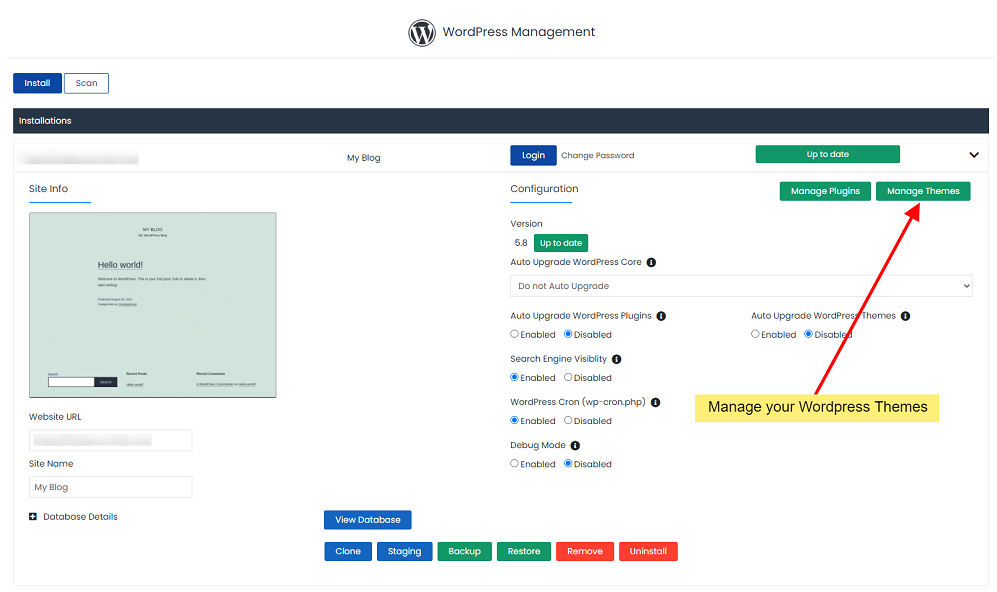The image size is (997, 592).
Task: Select the Configuration tab
Action: click(x=543, y=189)
